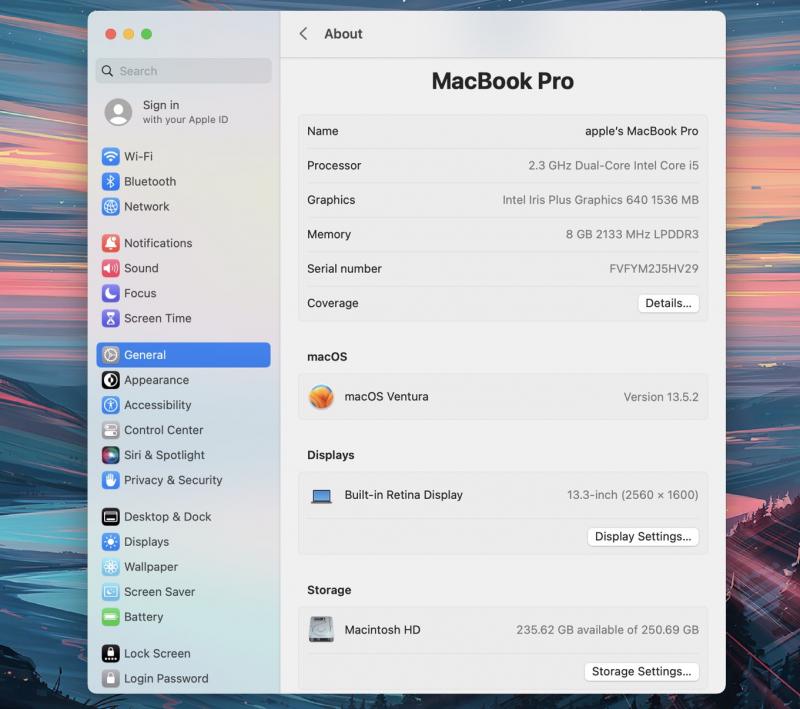Image resolution: width=800 pixels, height=709 pixels.
Task: Click the search magnifier icon
Action: pos(107,71)
